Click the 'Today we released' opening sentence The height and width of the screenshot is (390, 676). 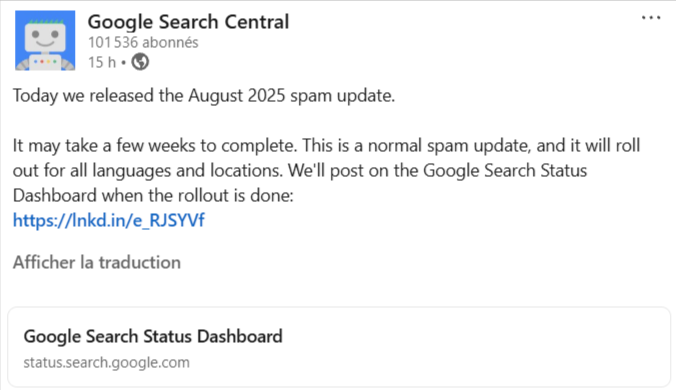(203, 96)
